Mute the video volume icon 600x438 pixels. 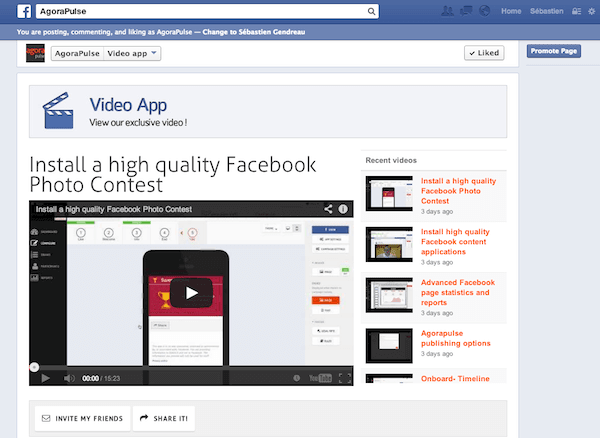click(69, 378)
